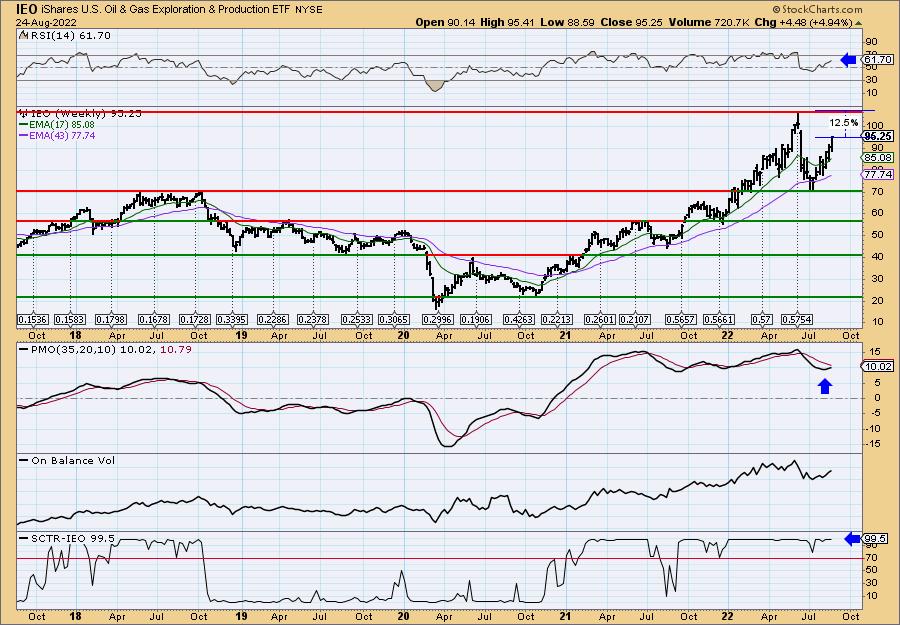Click the RSI 61.70 value tag on right axis
The height and width of the screenshot is (625, 900).
point(878,59)
